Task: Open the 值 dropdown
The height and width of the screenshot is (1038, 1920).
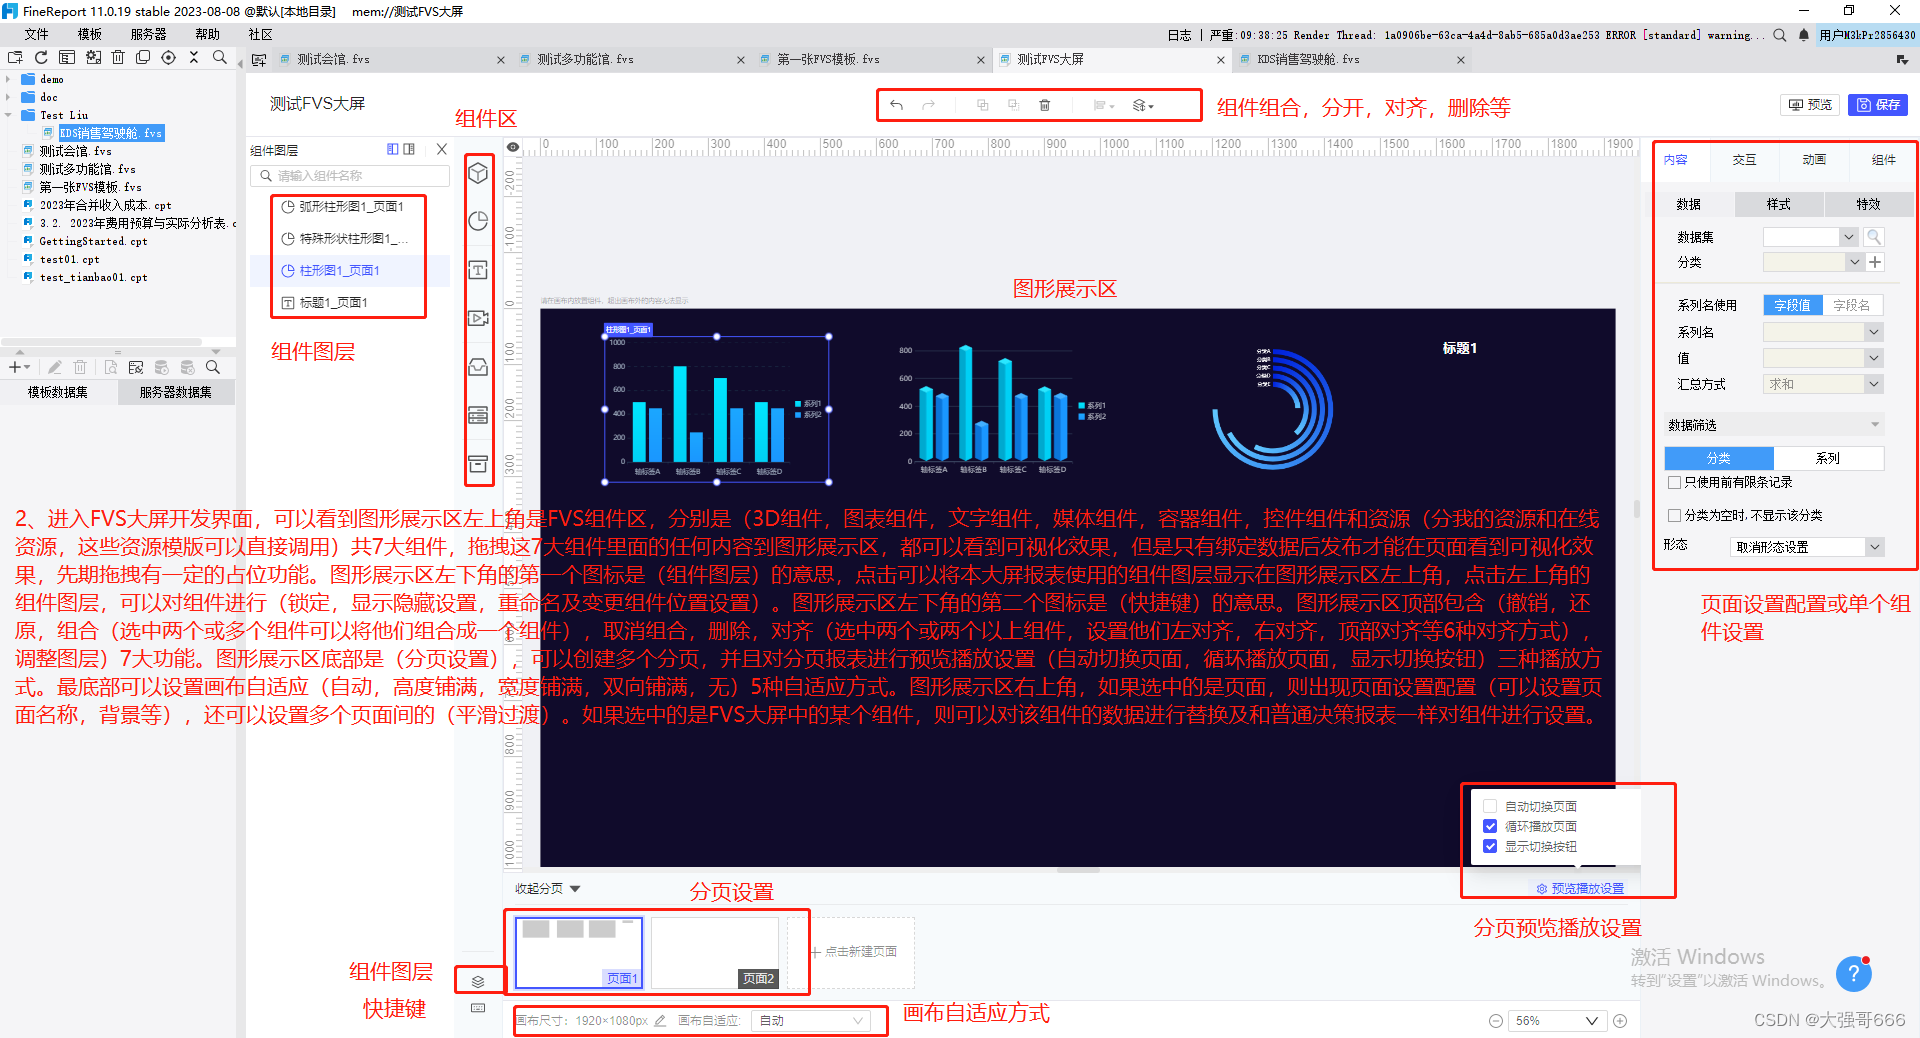Action: [1823, 358]
